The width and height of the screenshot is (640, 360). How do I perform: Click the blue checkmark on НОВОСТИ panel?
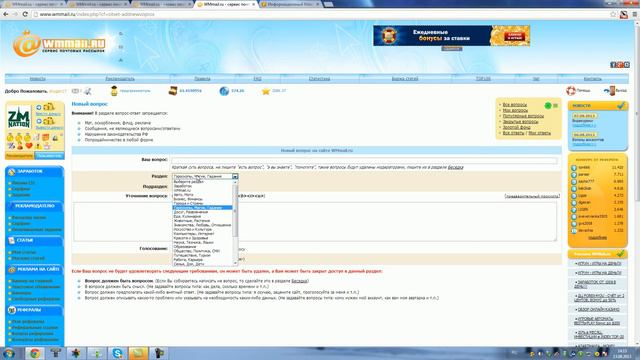pos(621,106)
